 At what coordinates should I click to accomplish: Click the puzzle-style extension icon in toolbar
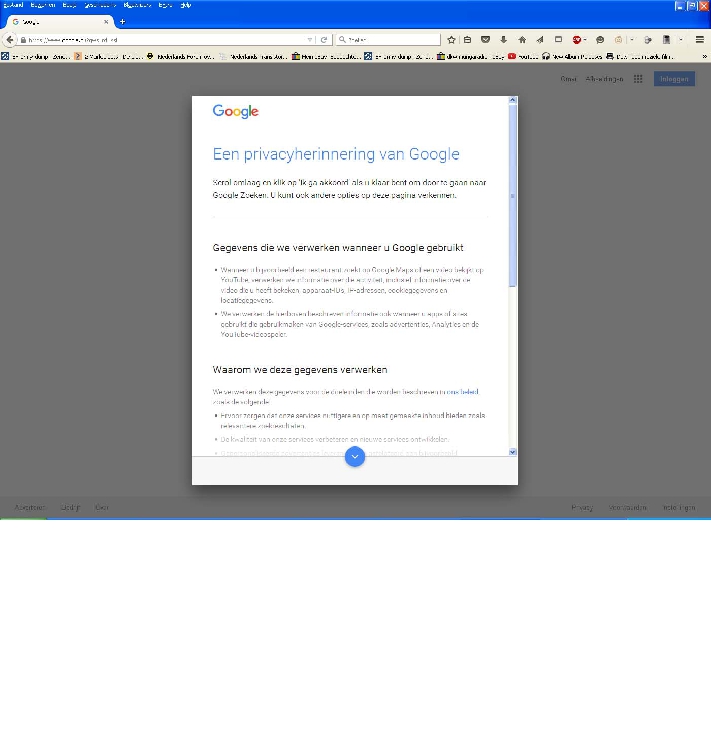point(648,40)
